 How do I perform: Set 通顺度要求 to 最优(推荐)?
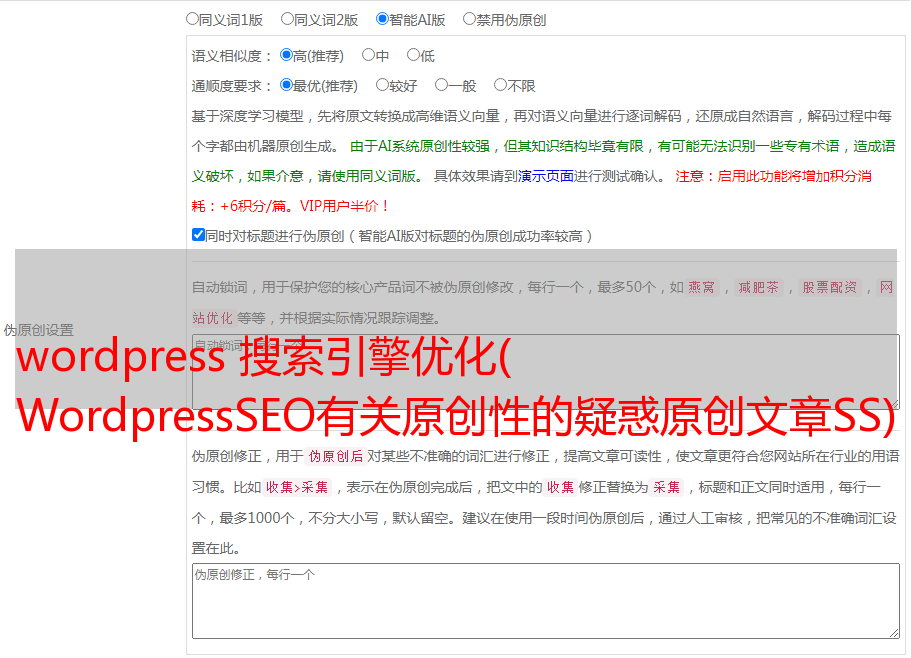[x=286, y=85]
